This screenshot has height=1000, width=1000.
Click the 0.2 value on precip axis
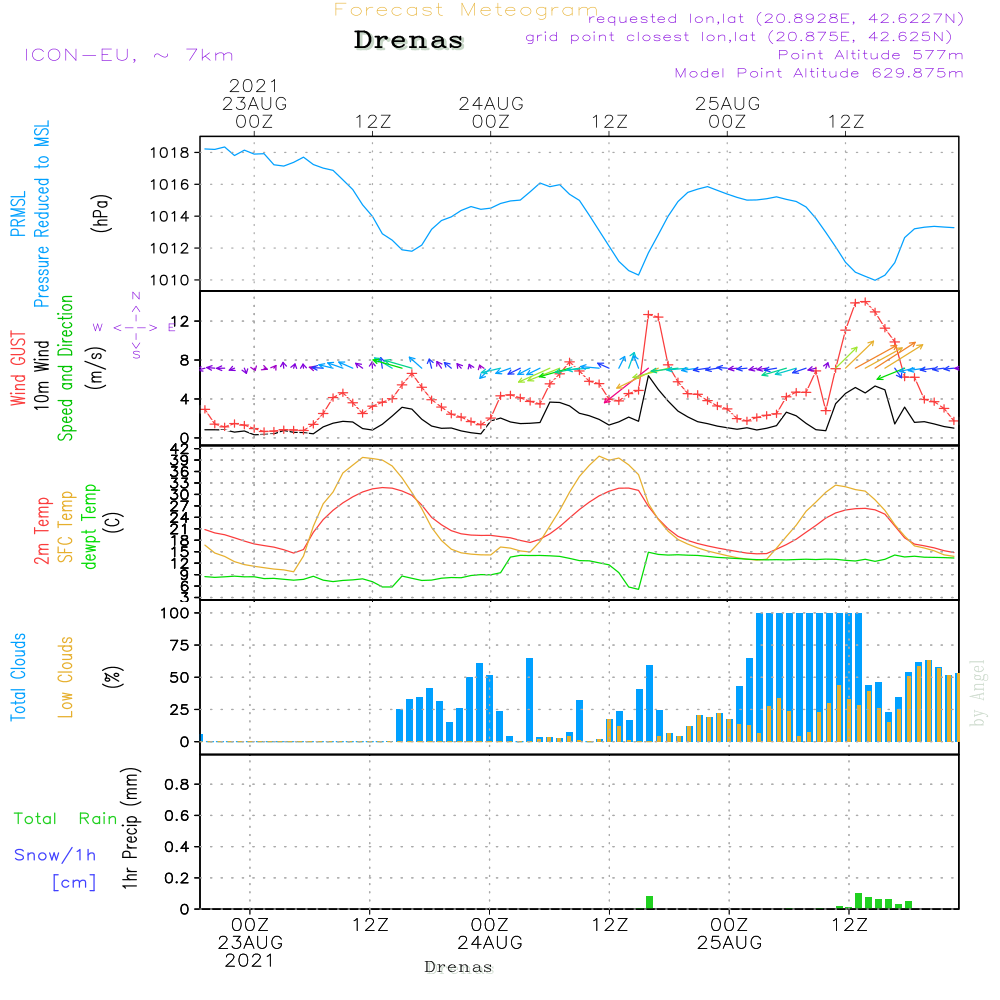click(177, 878)
